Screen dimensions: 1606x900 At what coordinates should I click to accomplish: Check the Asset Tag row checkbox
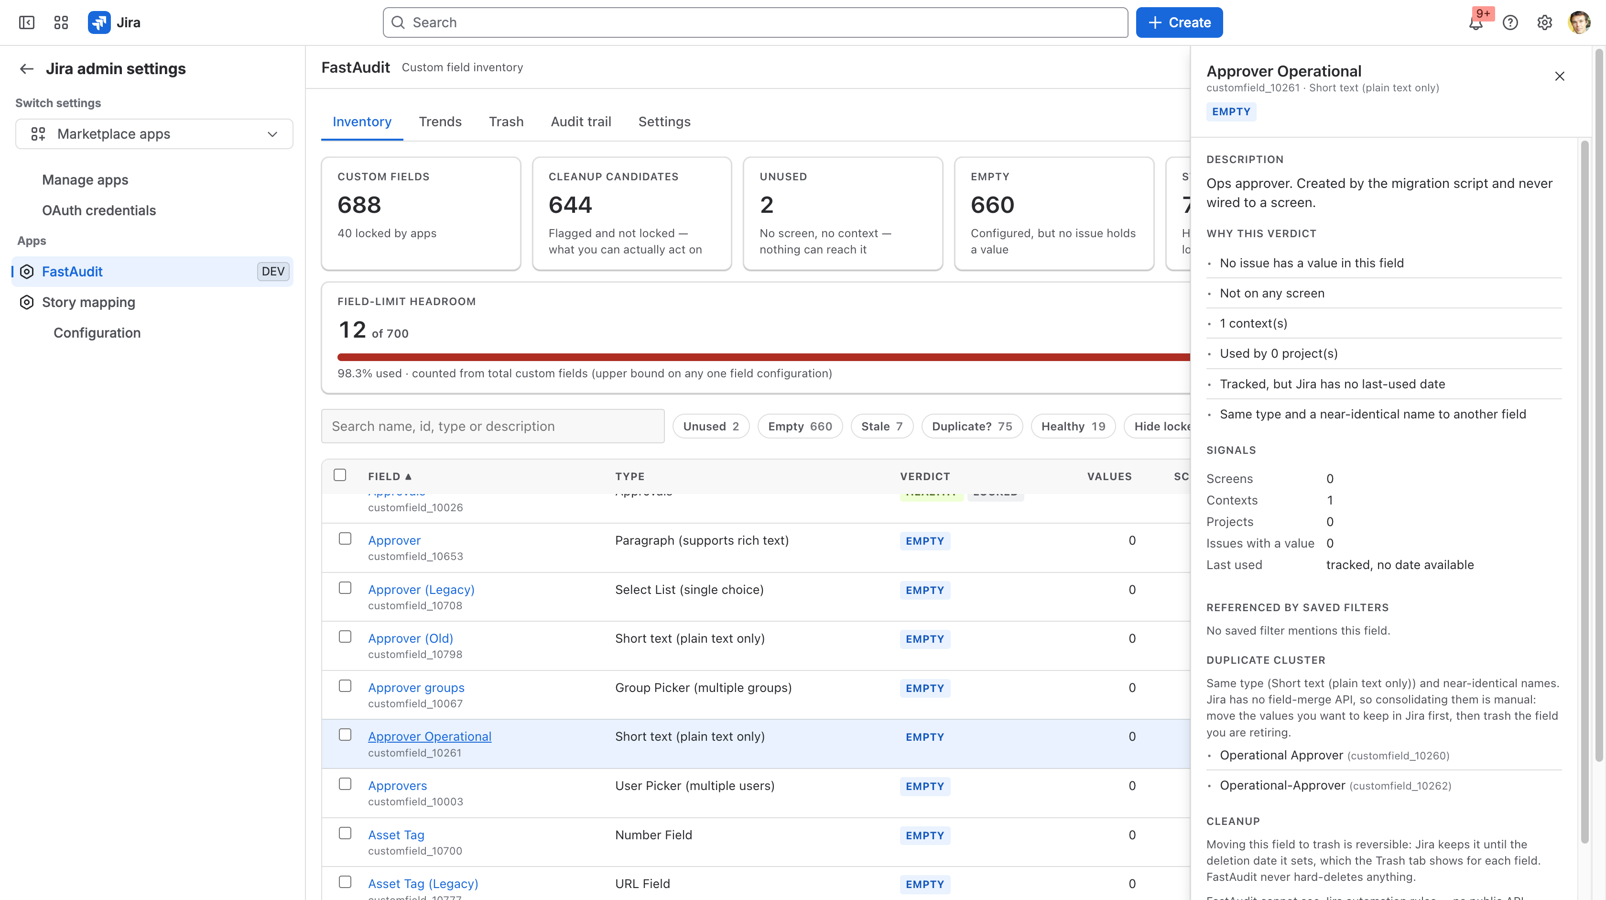pyautogui.click(x=345, y=833)
